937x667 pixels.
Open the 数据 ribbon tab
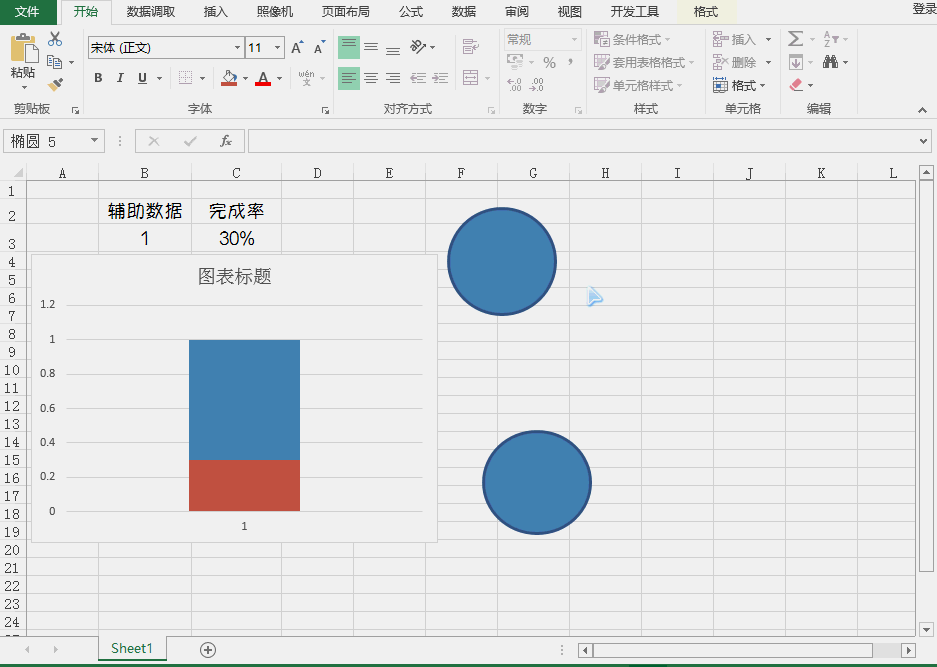click(x=463, y=12)
